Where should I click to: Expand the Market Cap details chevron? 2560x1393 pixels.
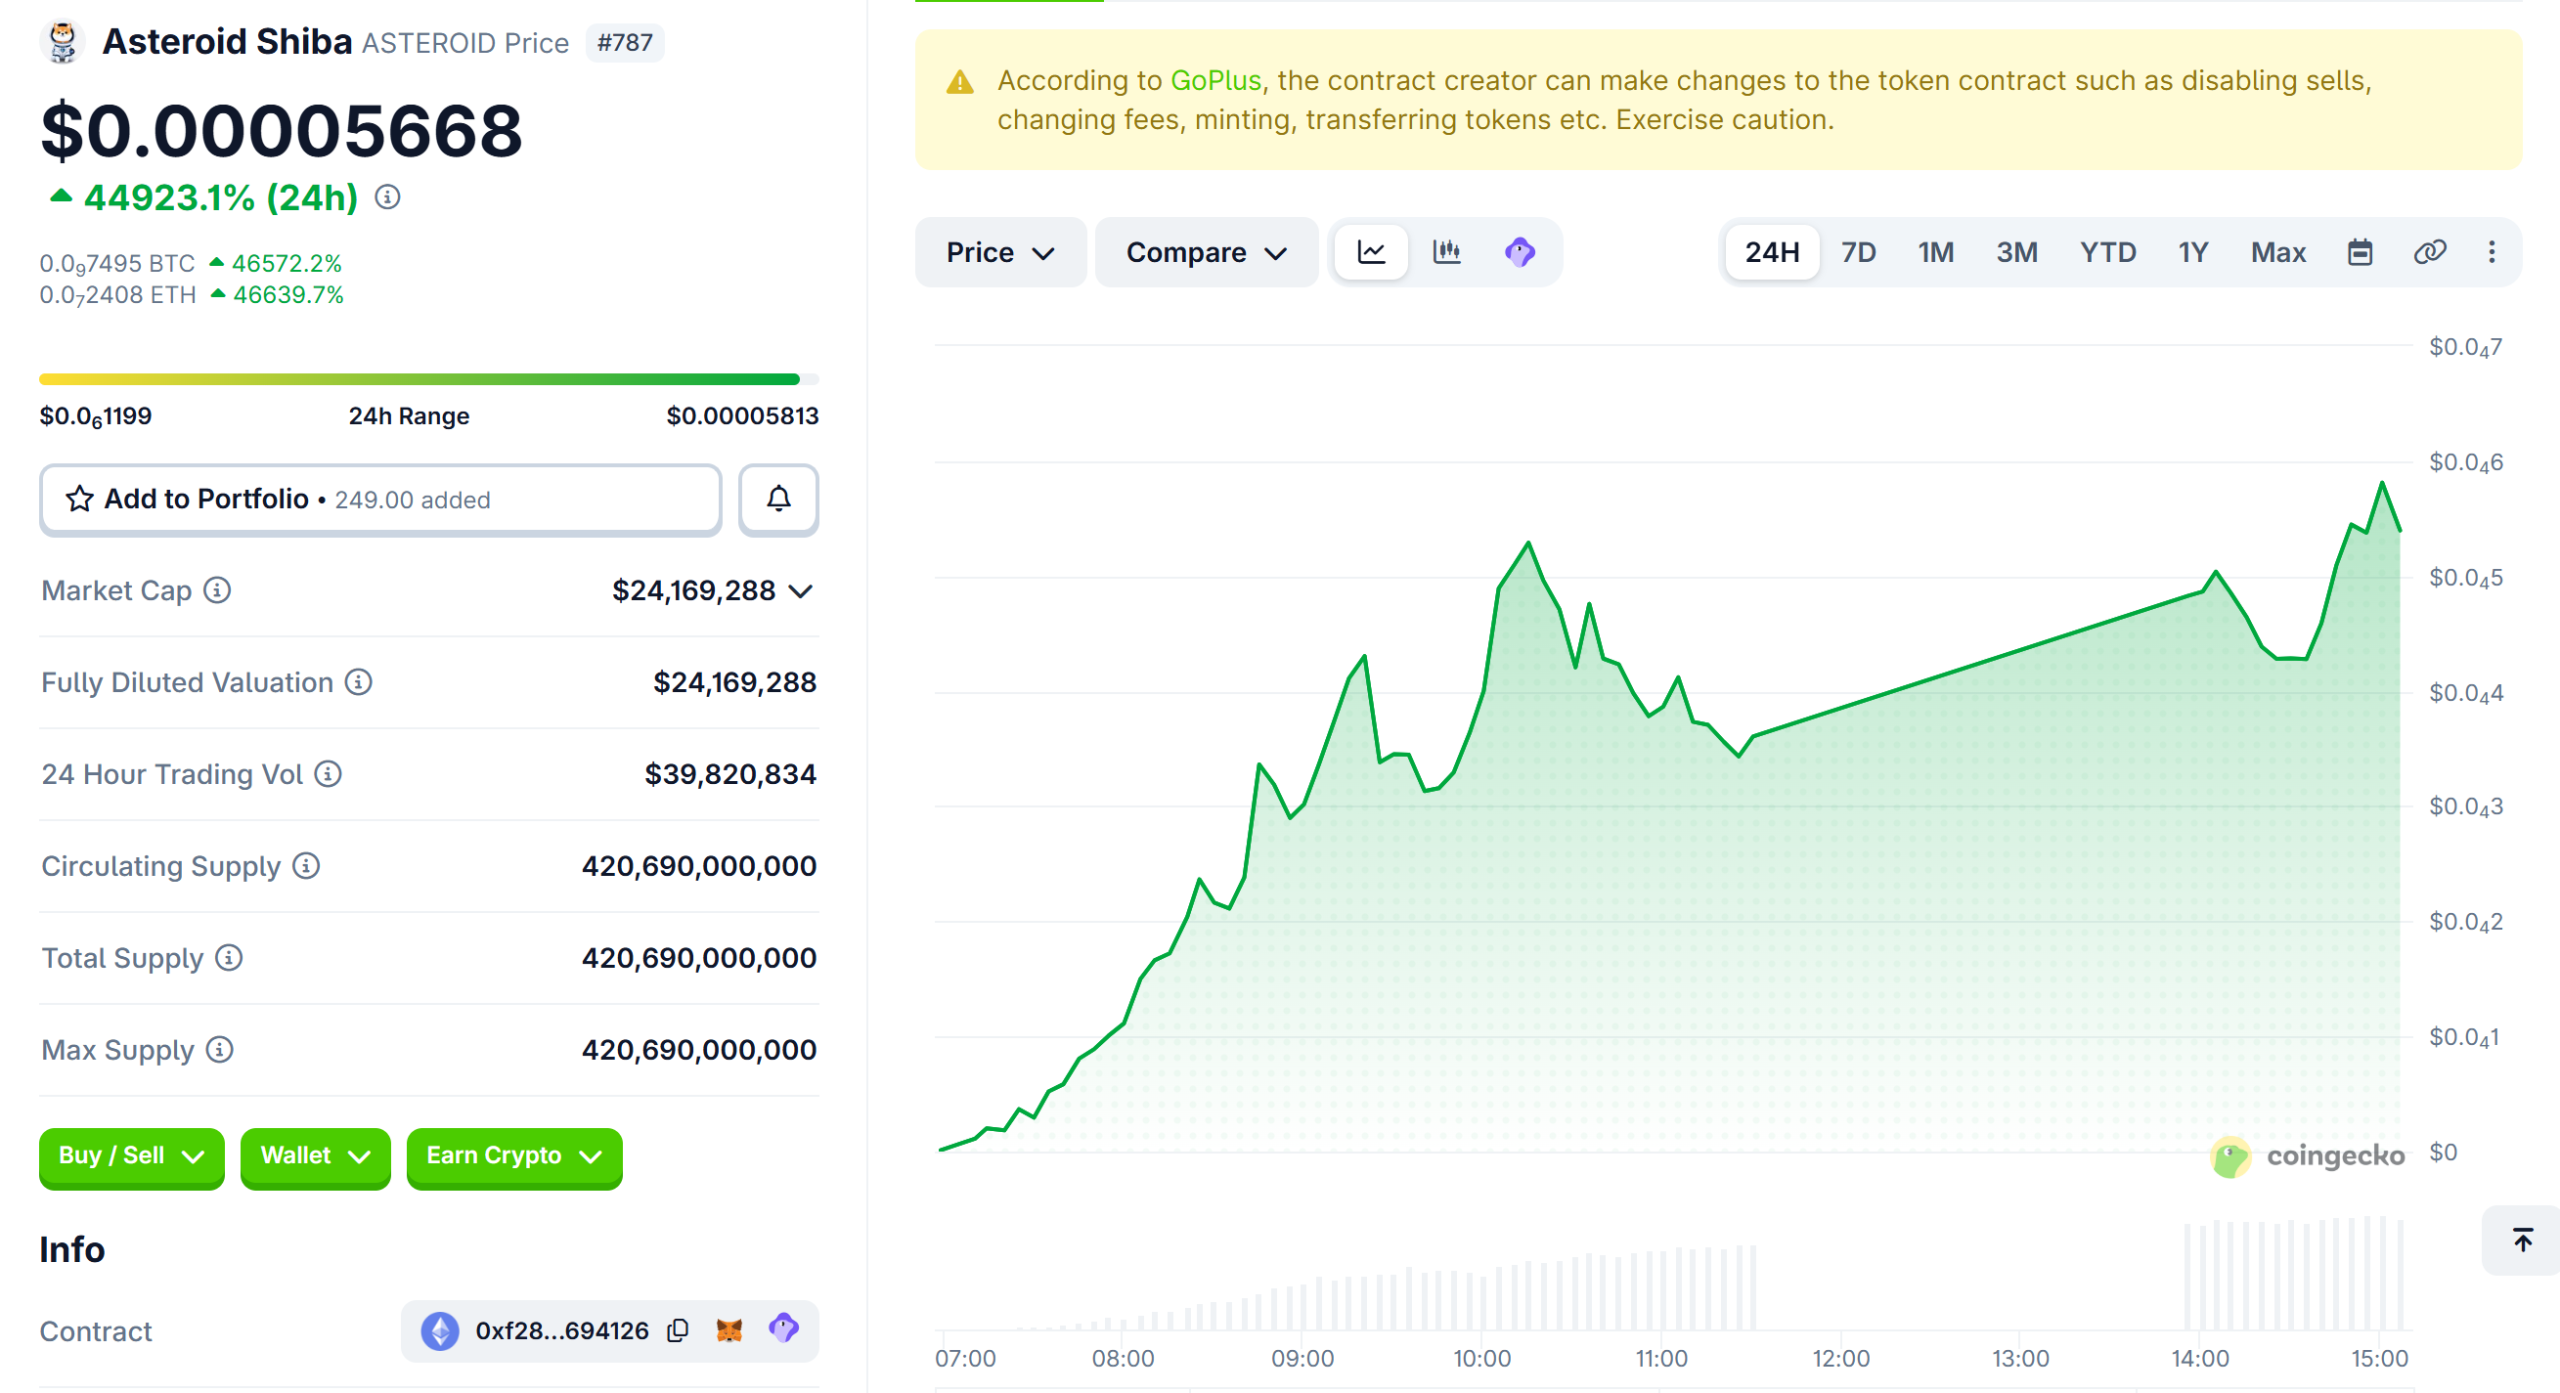[801, 590]
